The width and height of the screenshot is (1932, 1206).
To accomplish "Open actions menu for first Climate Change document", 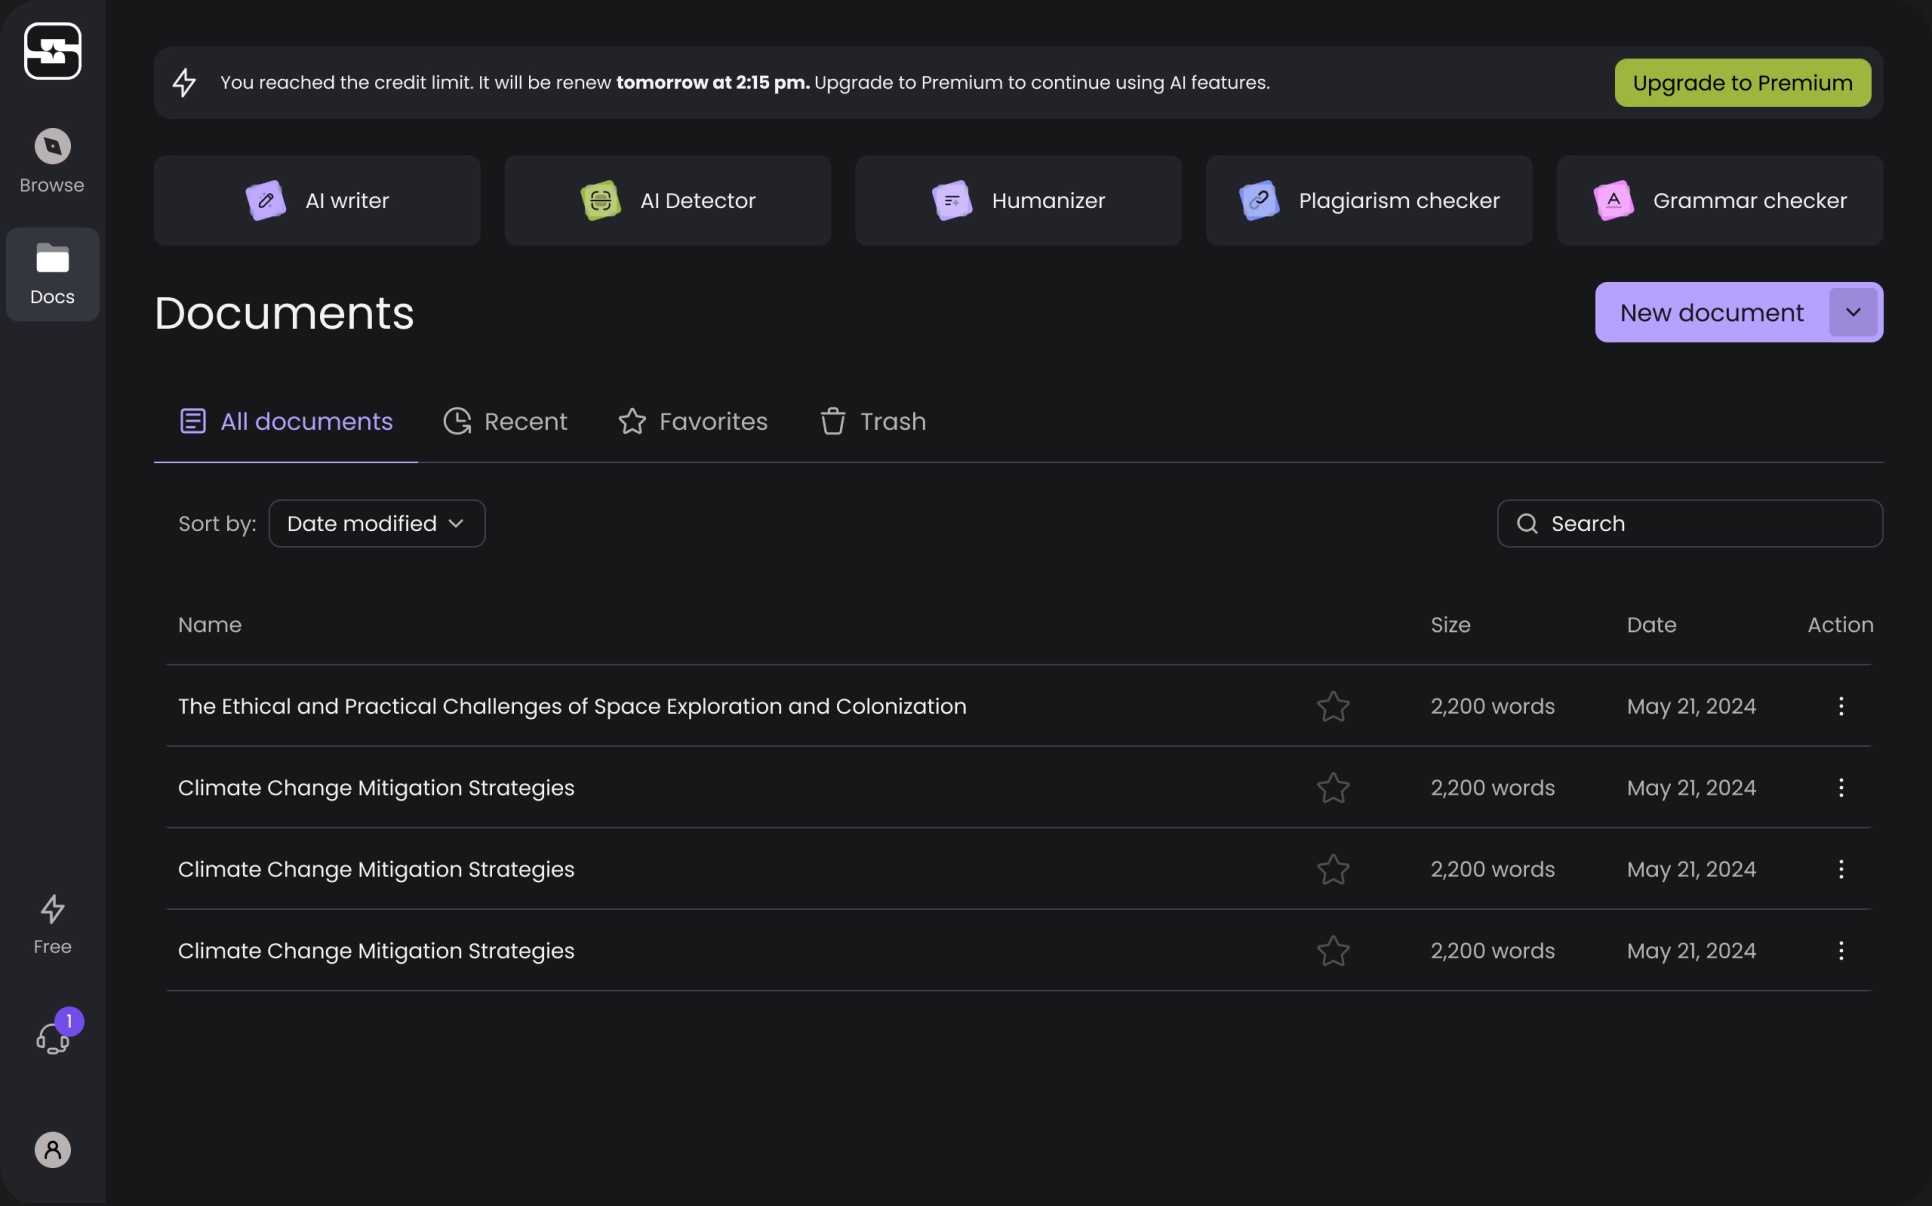I will coord(1840,788).
